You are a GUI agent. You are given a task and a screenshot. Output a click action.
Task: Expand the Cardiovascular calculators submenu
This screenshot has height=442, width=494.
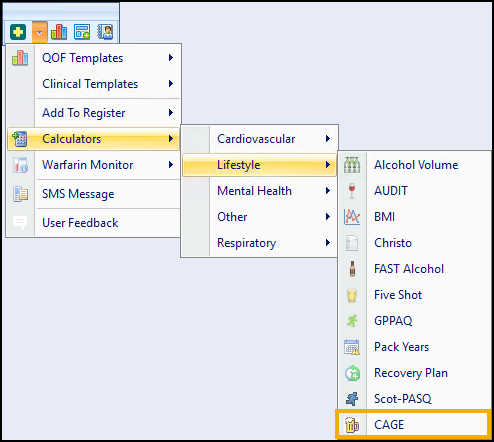point(259,139)
